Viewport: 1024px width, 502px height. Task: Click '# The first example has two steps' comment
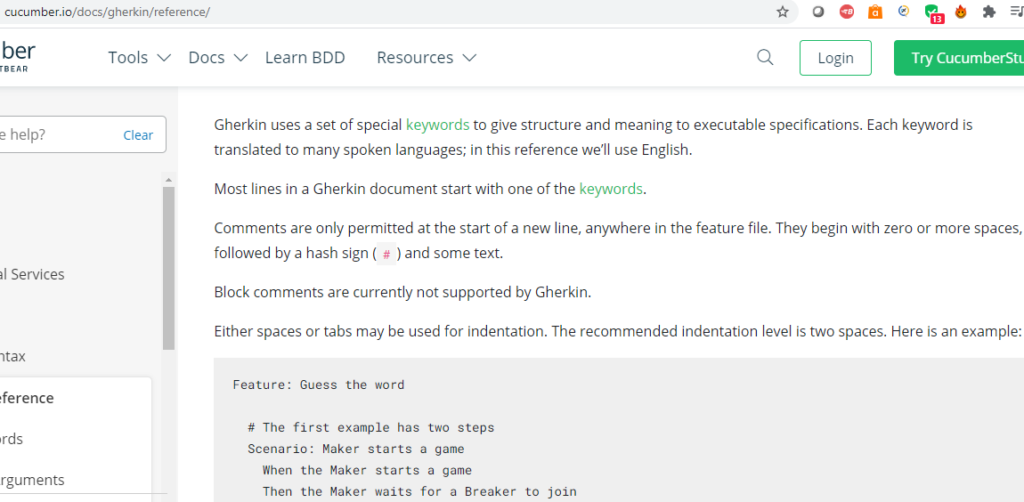click(x=371, y=428)
